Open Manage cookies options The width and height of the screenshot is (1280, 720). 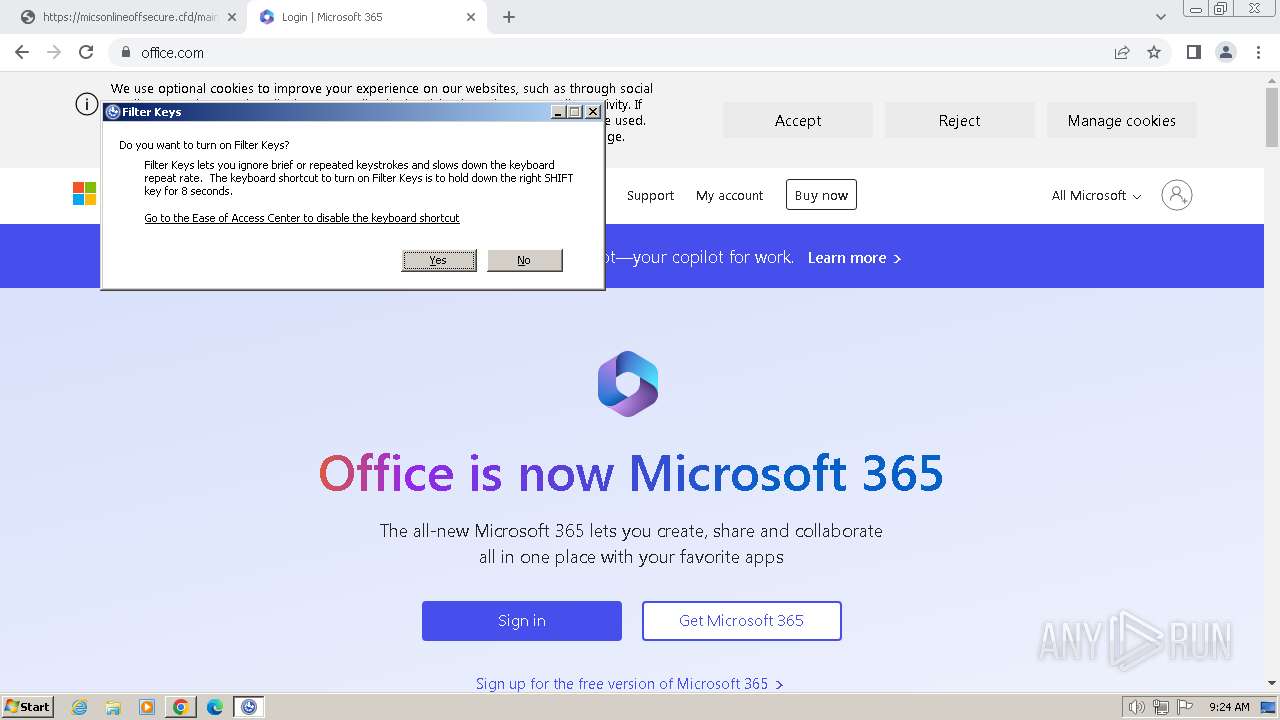[x=1122, y=120]
